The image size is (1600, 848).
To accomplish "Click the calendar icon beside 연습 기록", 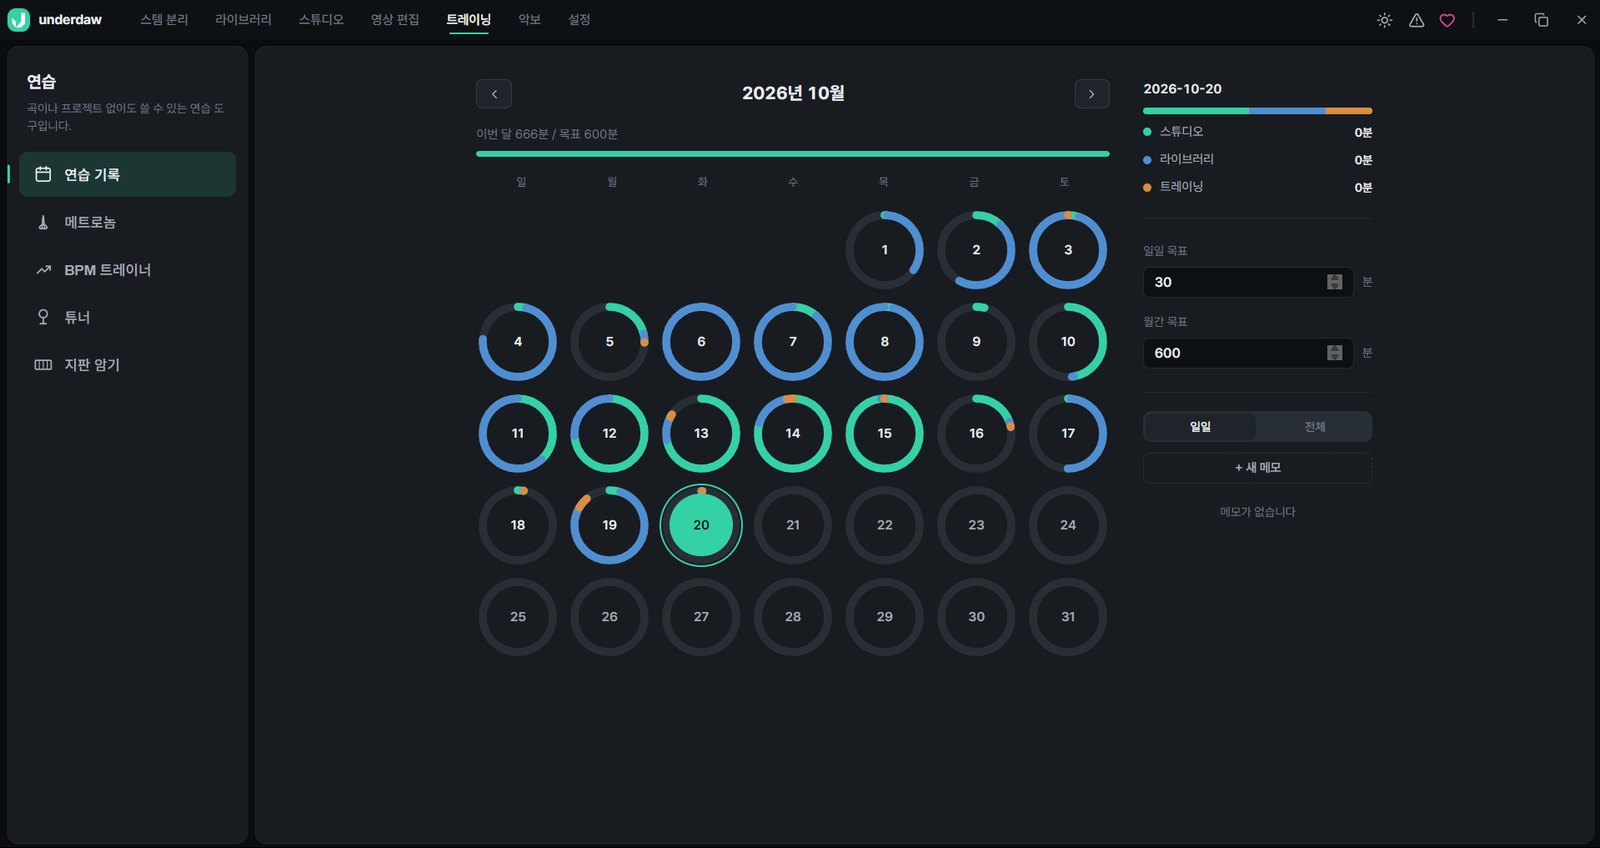I will click(43, 174).
